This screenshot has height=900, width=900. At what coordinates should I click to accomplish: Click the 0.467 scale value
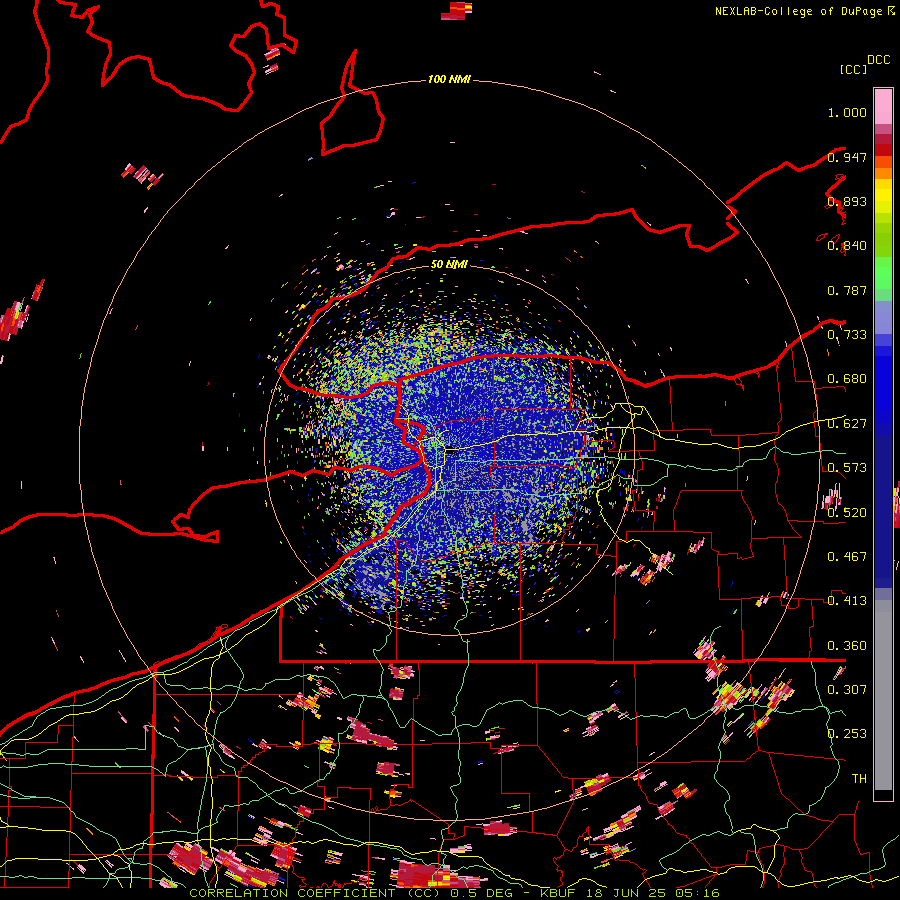coord(847,557)
